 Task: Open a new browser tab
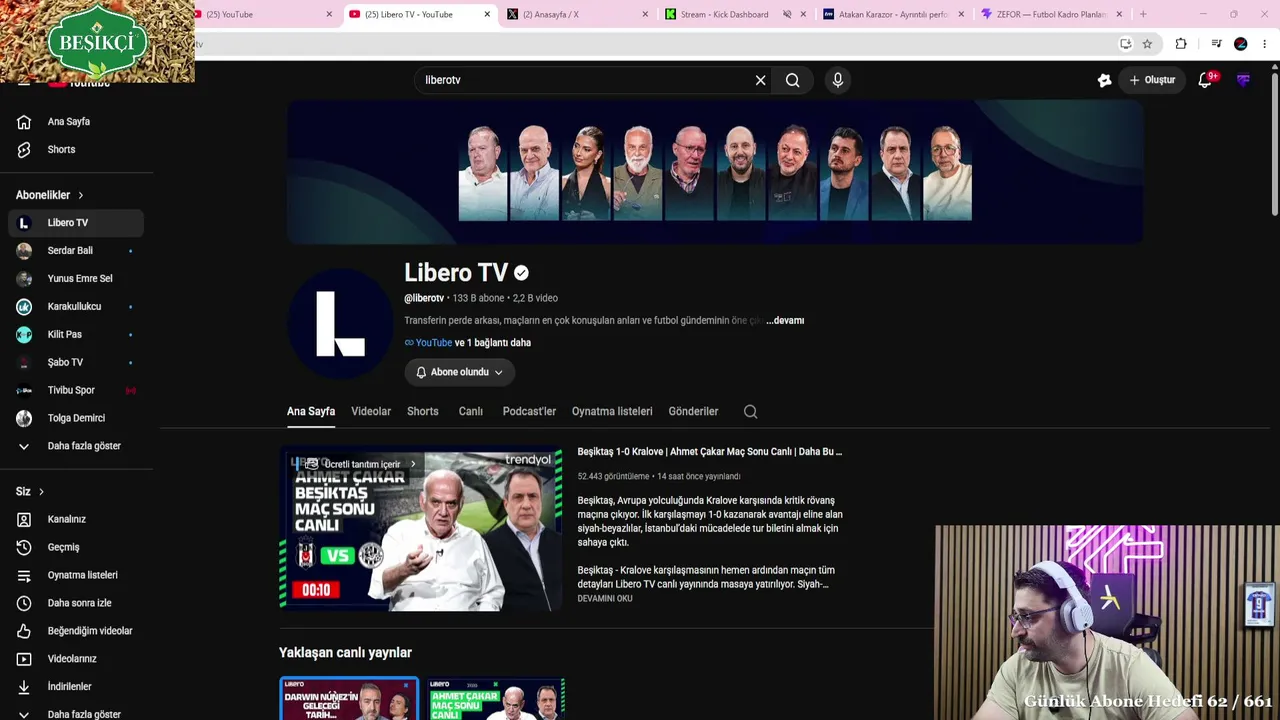click(x=1143, y=14)
